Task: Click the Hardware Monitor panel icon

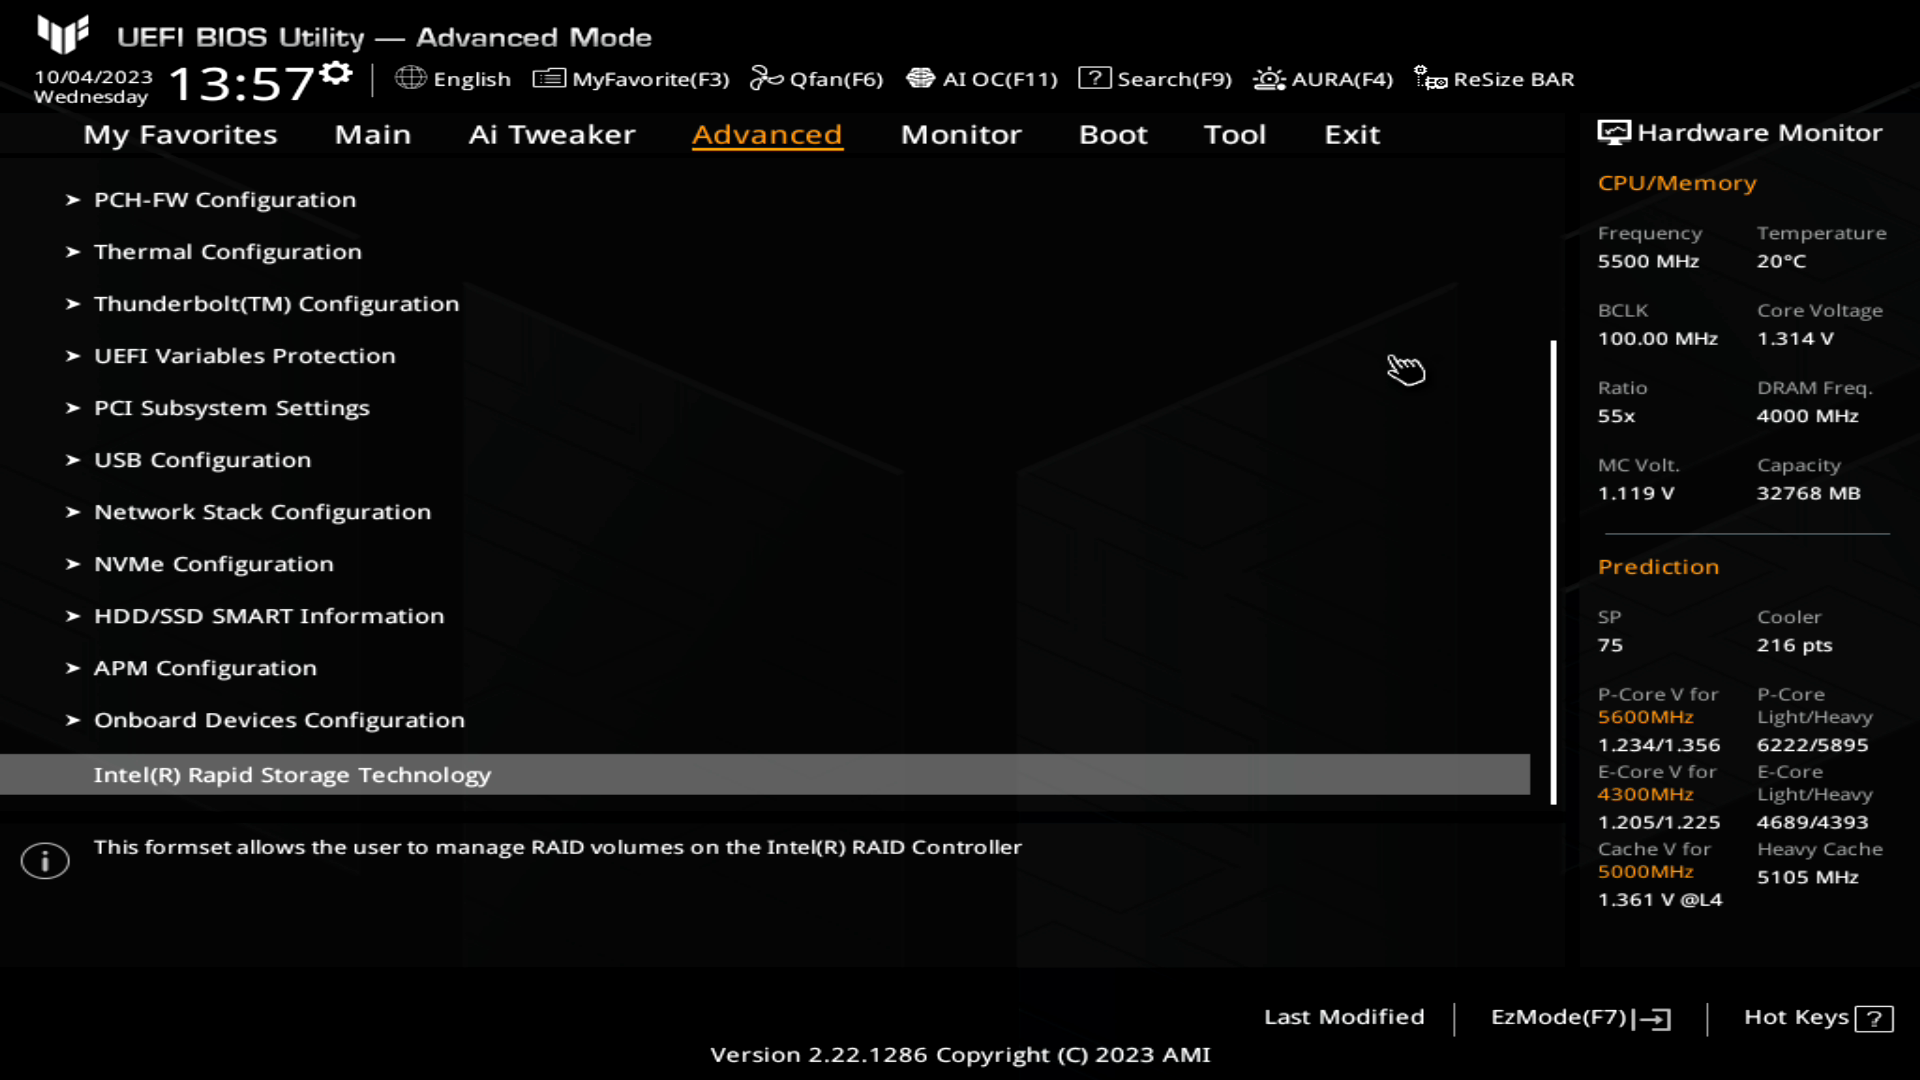Action: click(x=1611, y=132)
